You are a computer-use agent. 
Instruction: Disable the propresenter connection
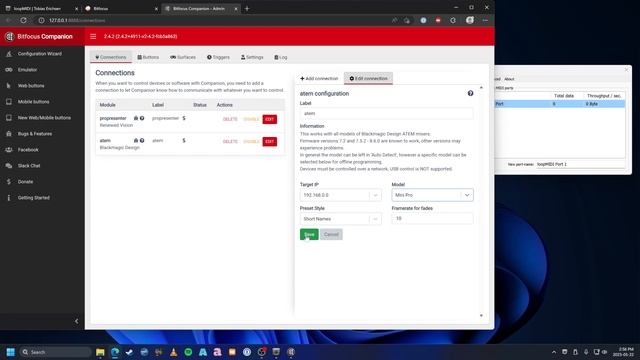click(251, 119)
